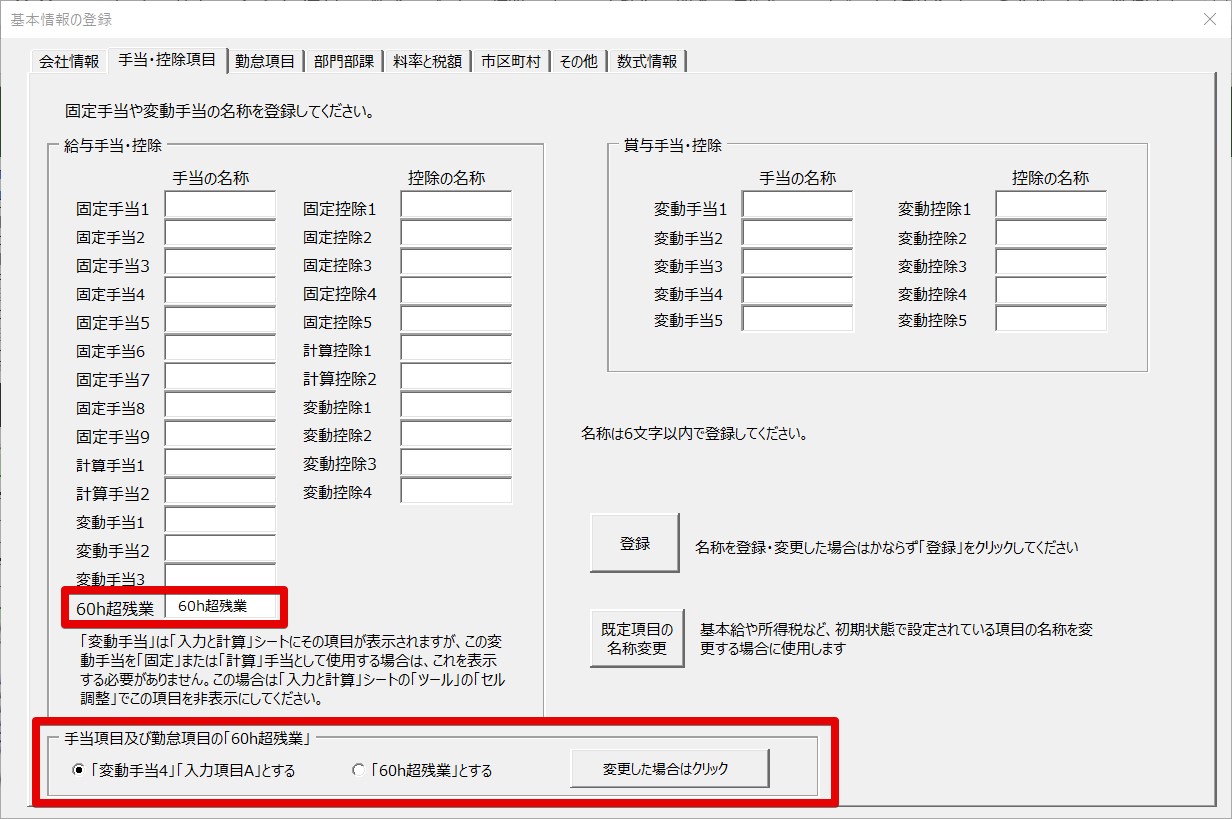Select the 市区町村 tab

510,62
